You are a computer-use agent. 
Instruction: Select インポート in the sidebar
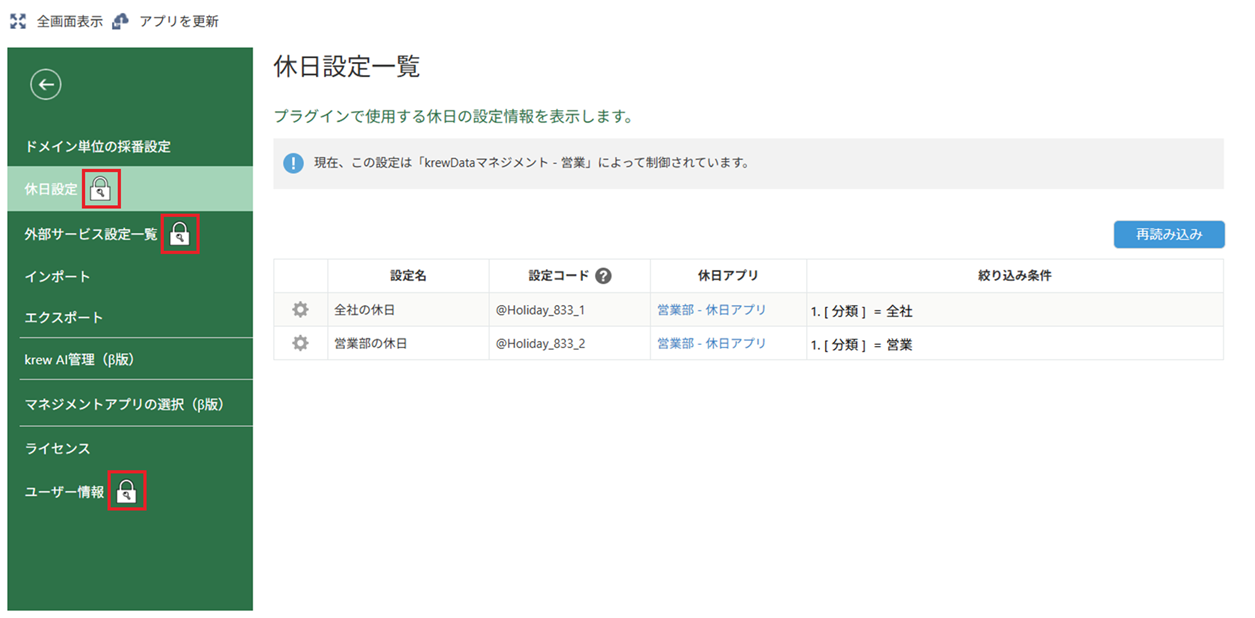point(57,276)
